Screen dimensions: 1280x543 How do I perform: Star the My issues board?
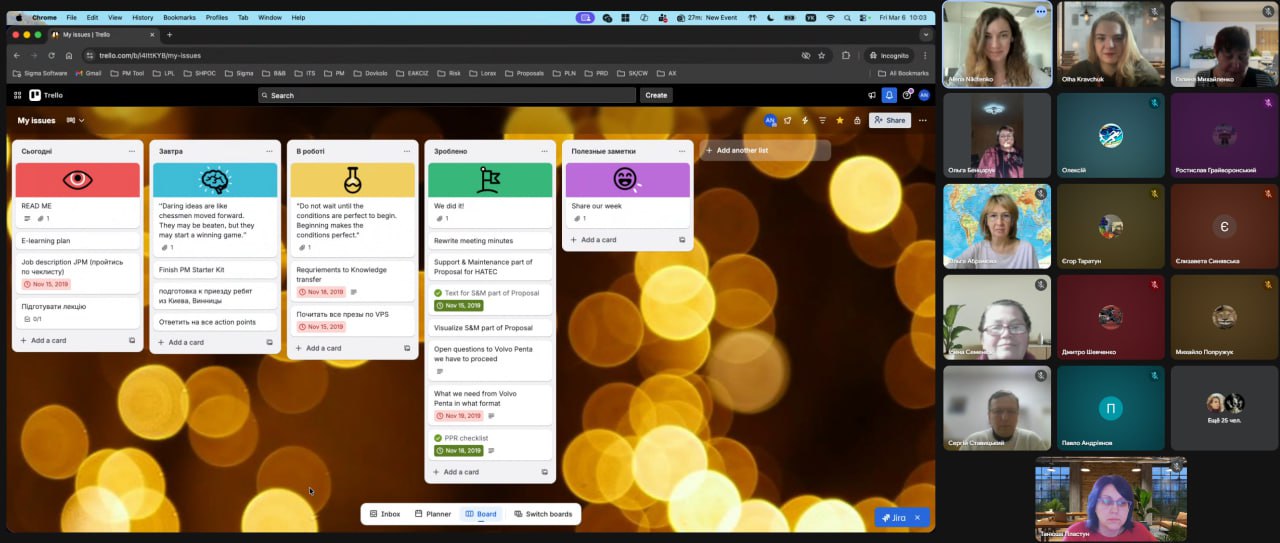pos(840,120)
